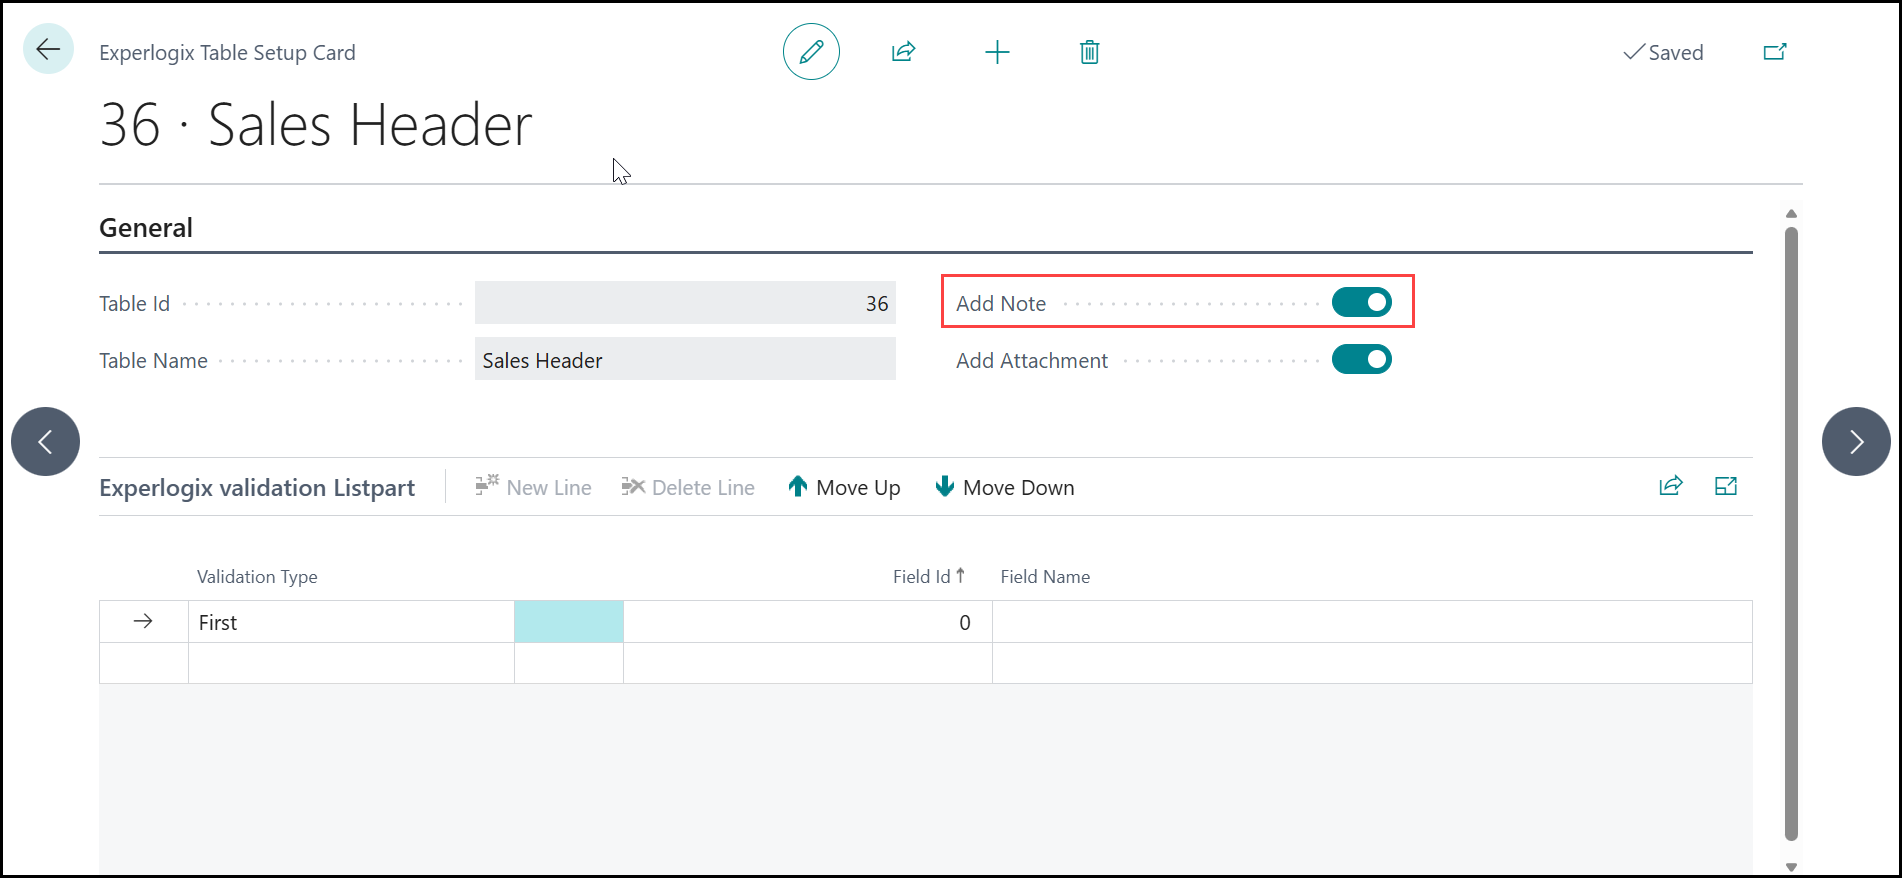The height and width of the screenshot is (878, 1902).
Task: Expand the validation listpart to full view
Action: coord(1726,486)
